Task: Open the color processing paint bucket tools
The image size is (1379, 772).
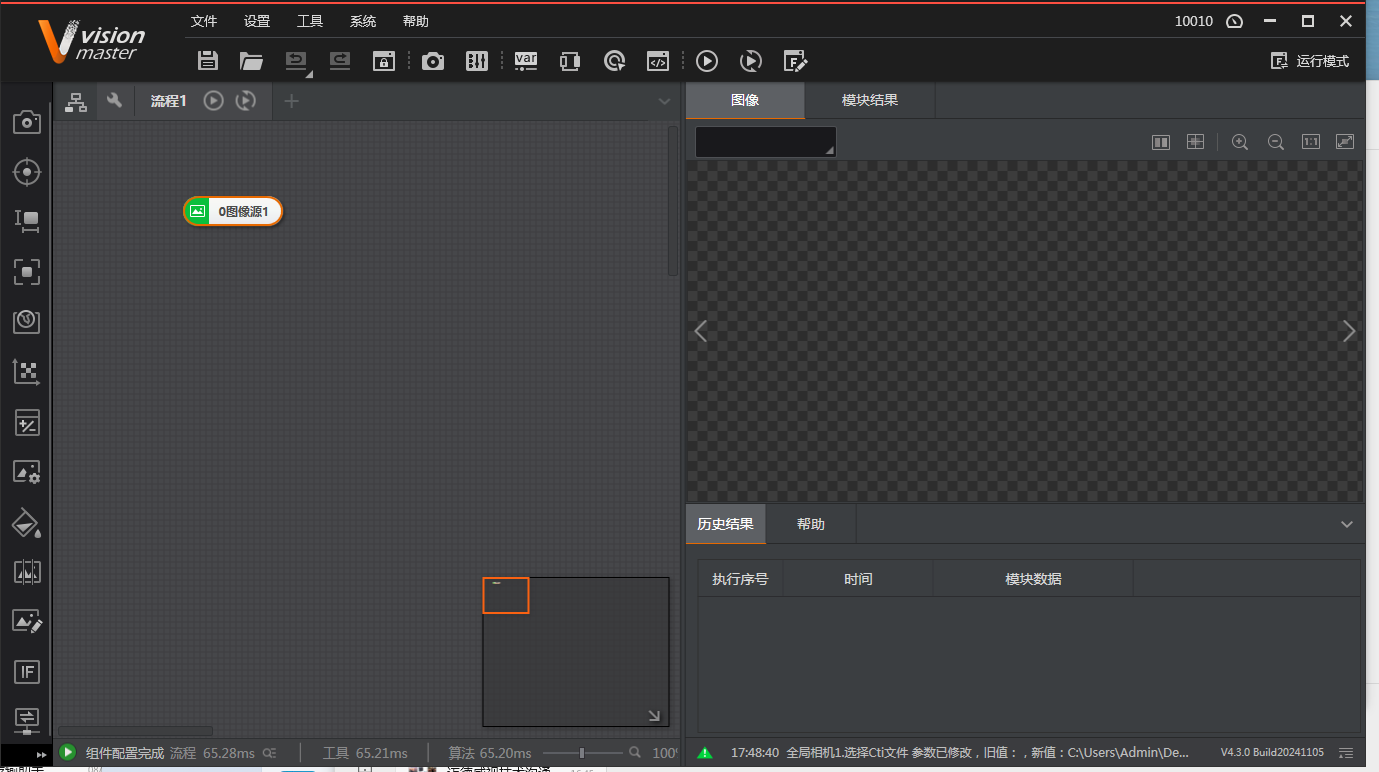Action: (26, 522)
